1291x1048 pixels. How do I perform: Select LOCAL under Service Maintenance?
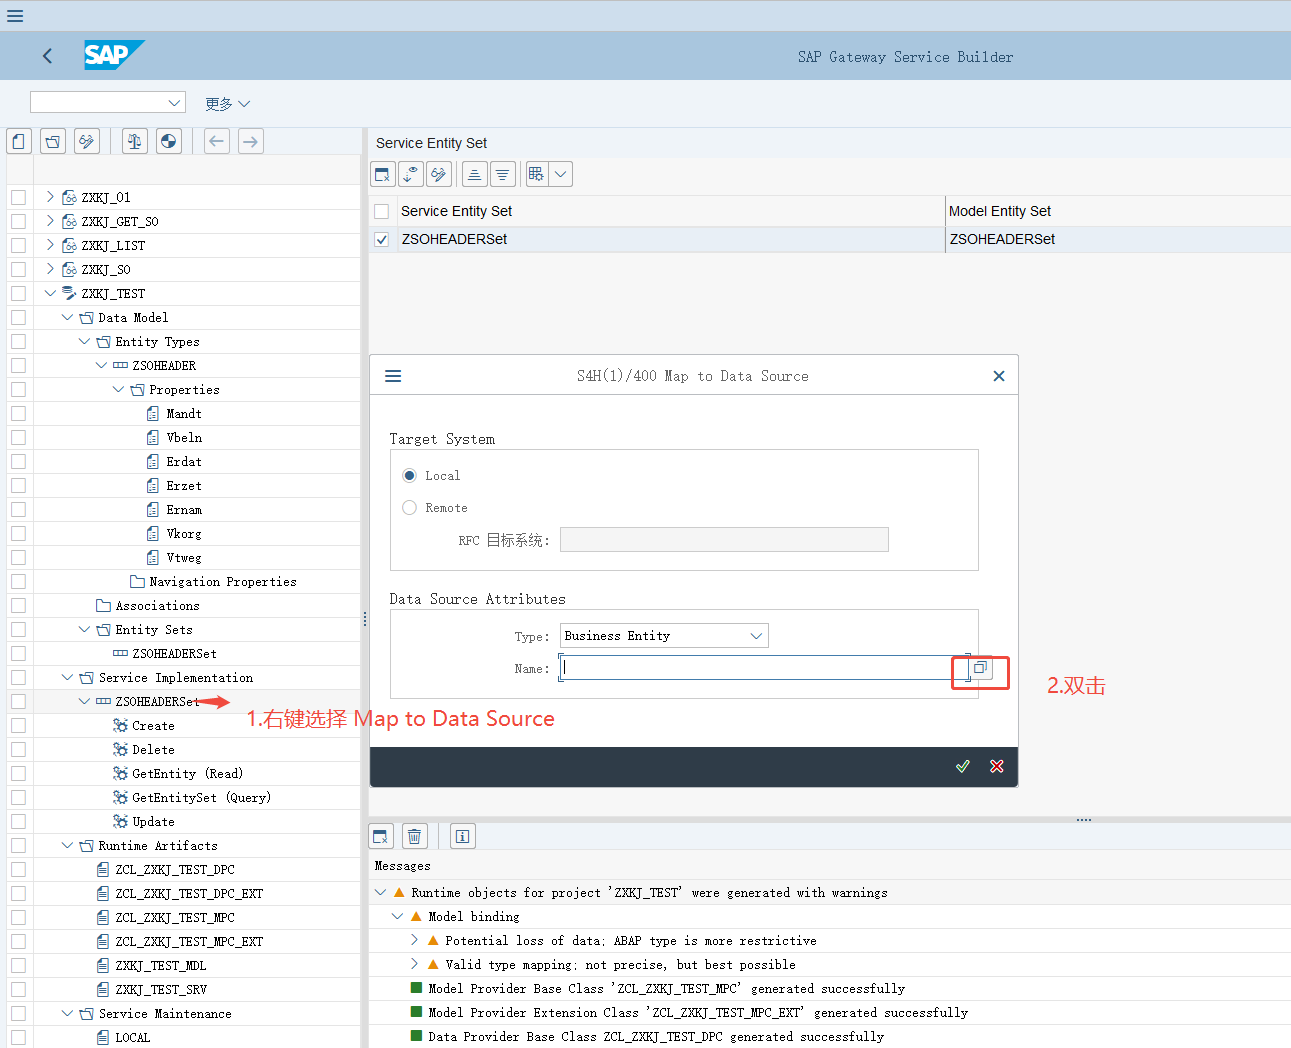point(132,1038)
